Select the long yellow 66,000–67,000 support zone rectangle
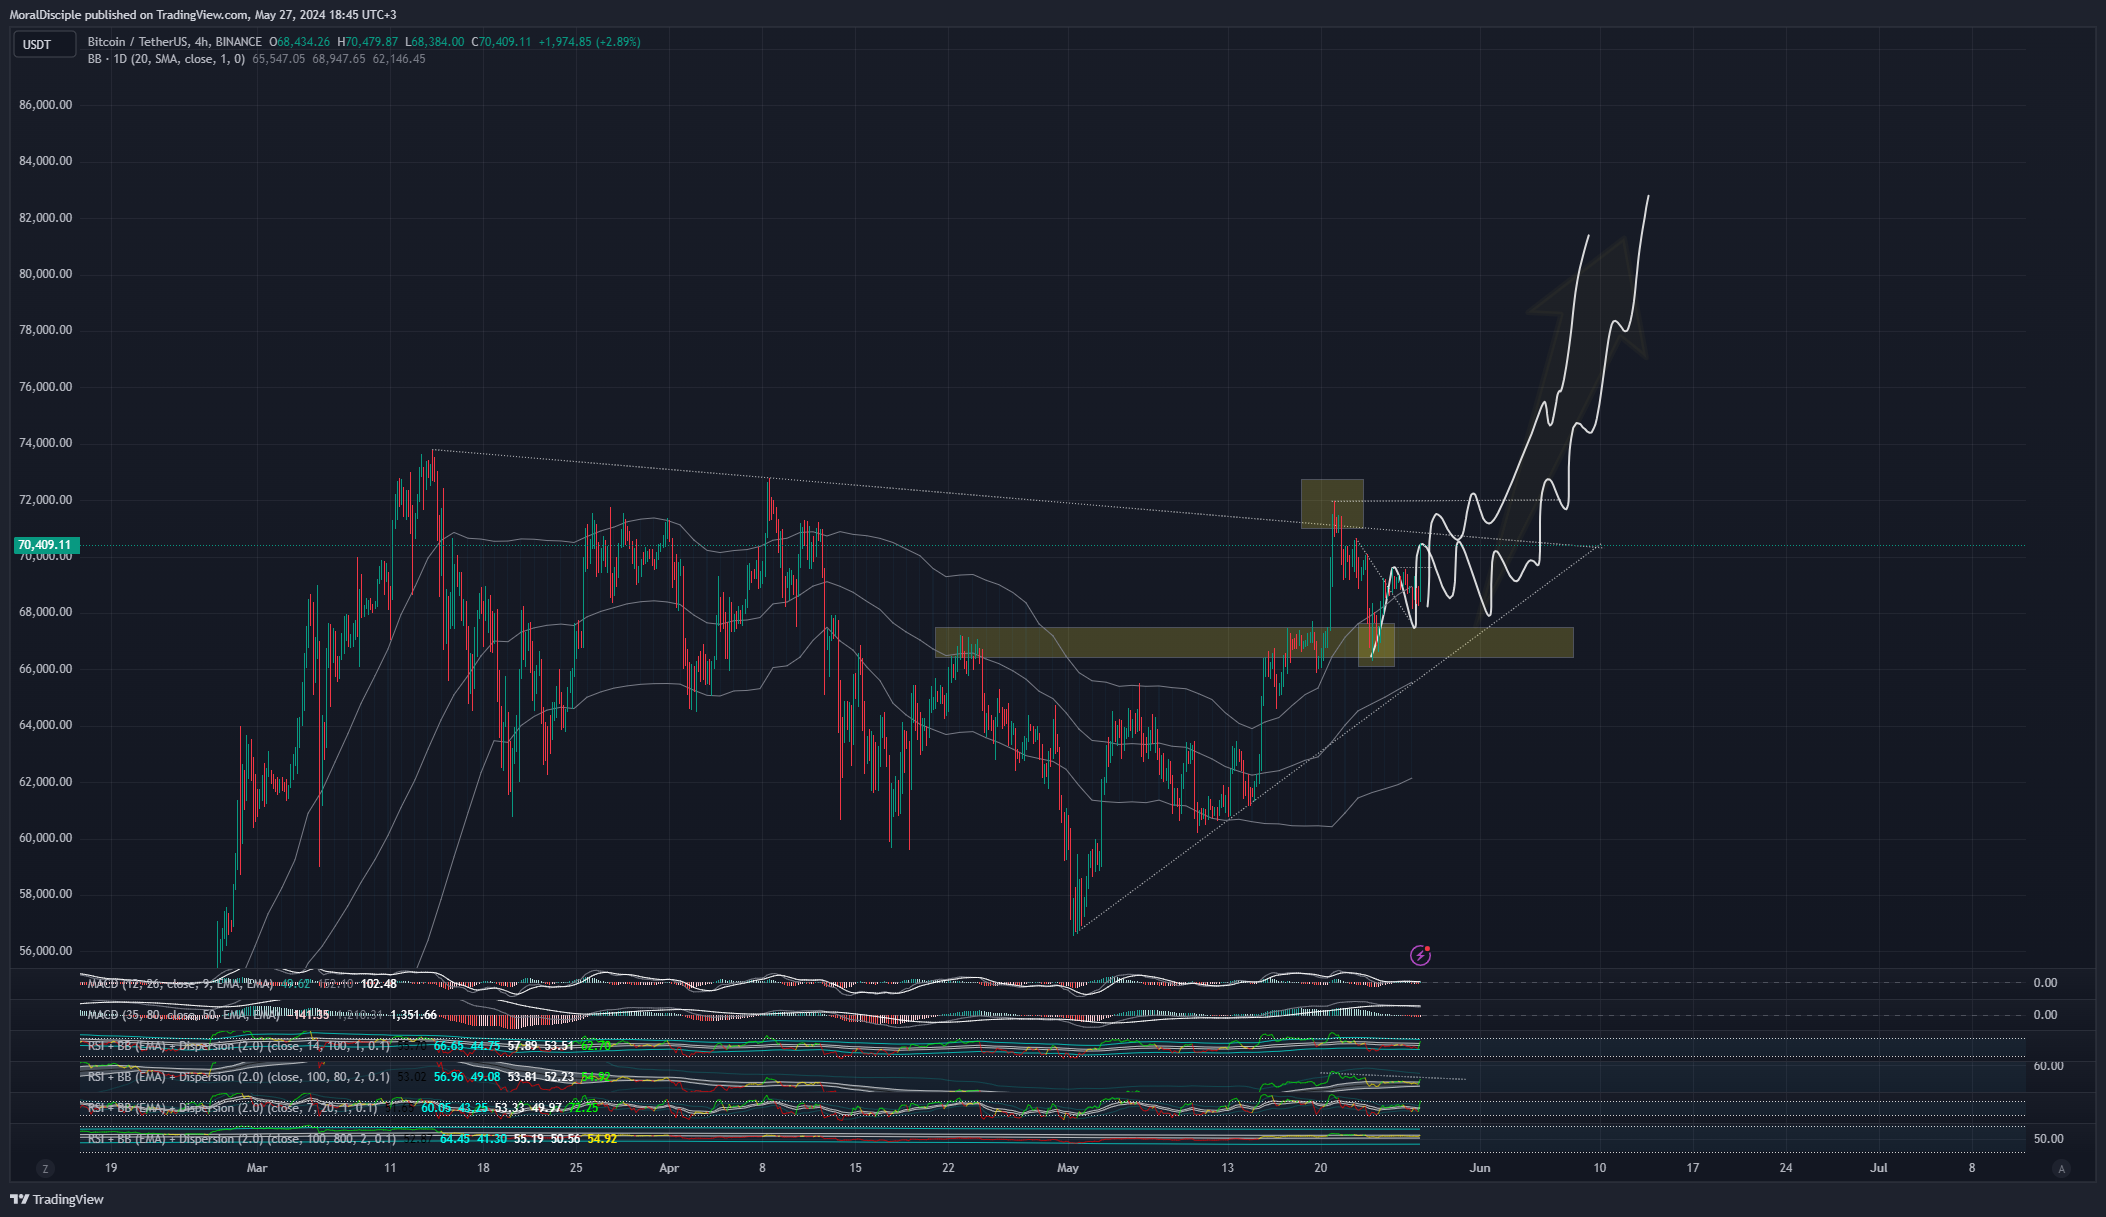The image size is (2106, 1217). point(1254,642)
